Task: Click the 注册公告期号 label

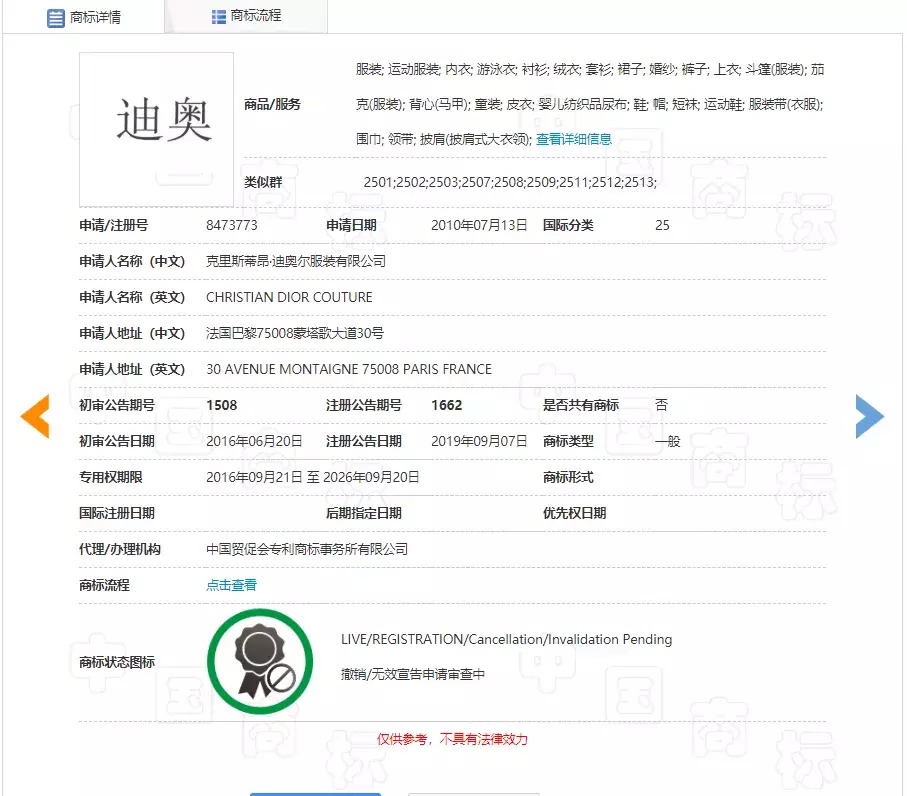Action: 364,405
